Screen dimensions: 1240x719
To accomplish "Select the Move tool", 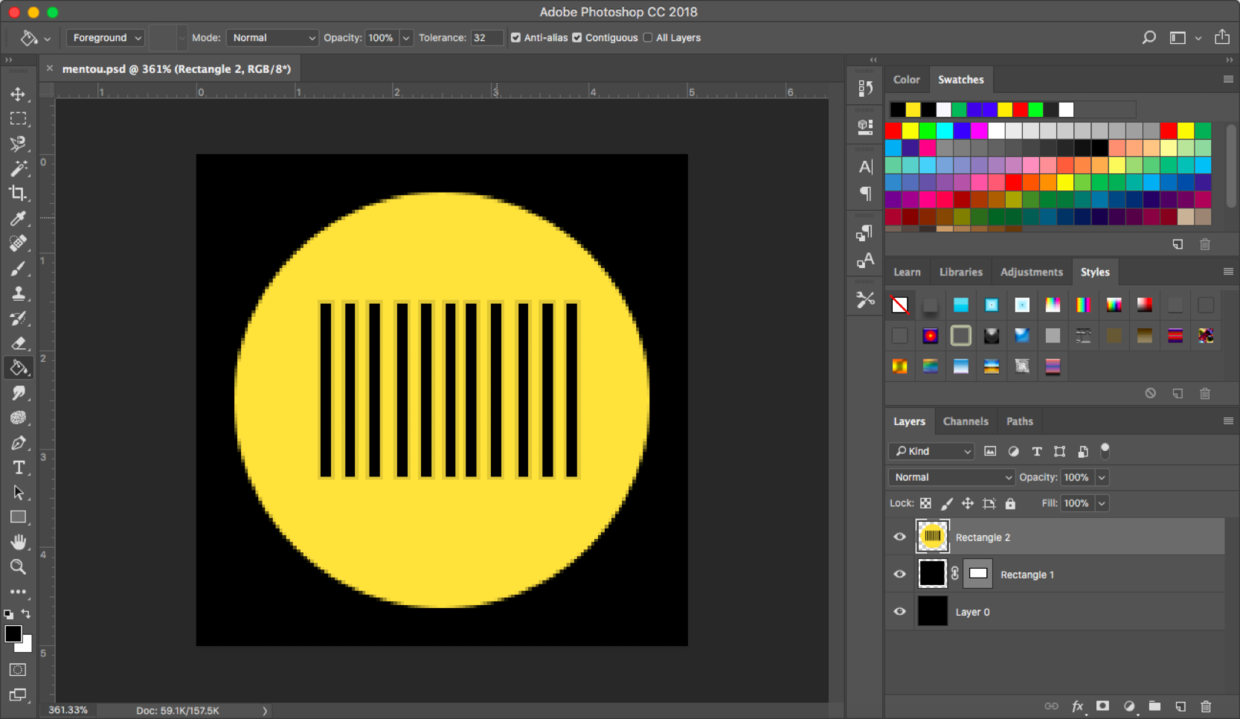I will (18, 94).
